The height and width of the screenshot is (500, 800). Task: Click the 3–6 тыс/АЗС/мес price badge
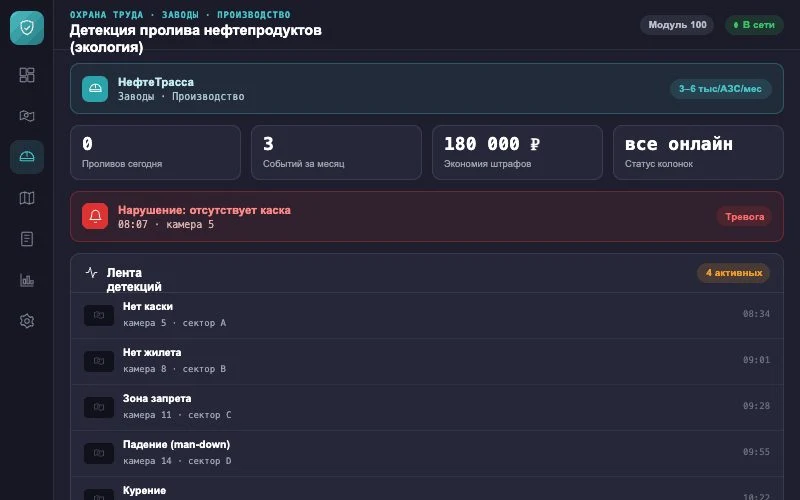tap(720, 89)
